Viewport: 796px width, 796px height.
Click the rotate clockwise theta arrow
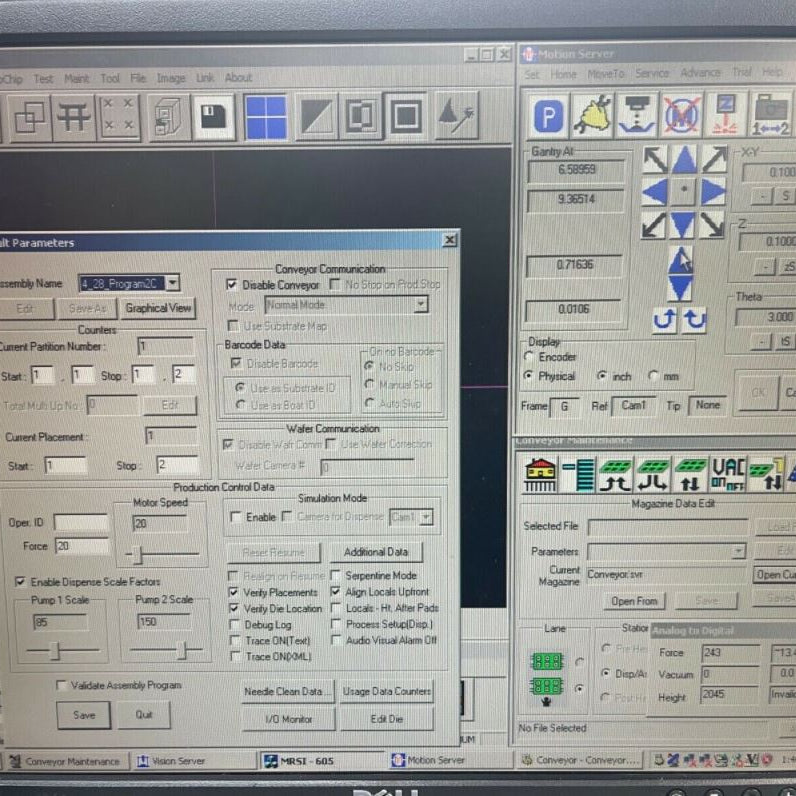coord(694,320)
